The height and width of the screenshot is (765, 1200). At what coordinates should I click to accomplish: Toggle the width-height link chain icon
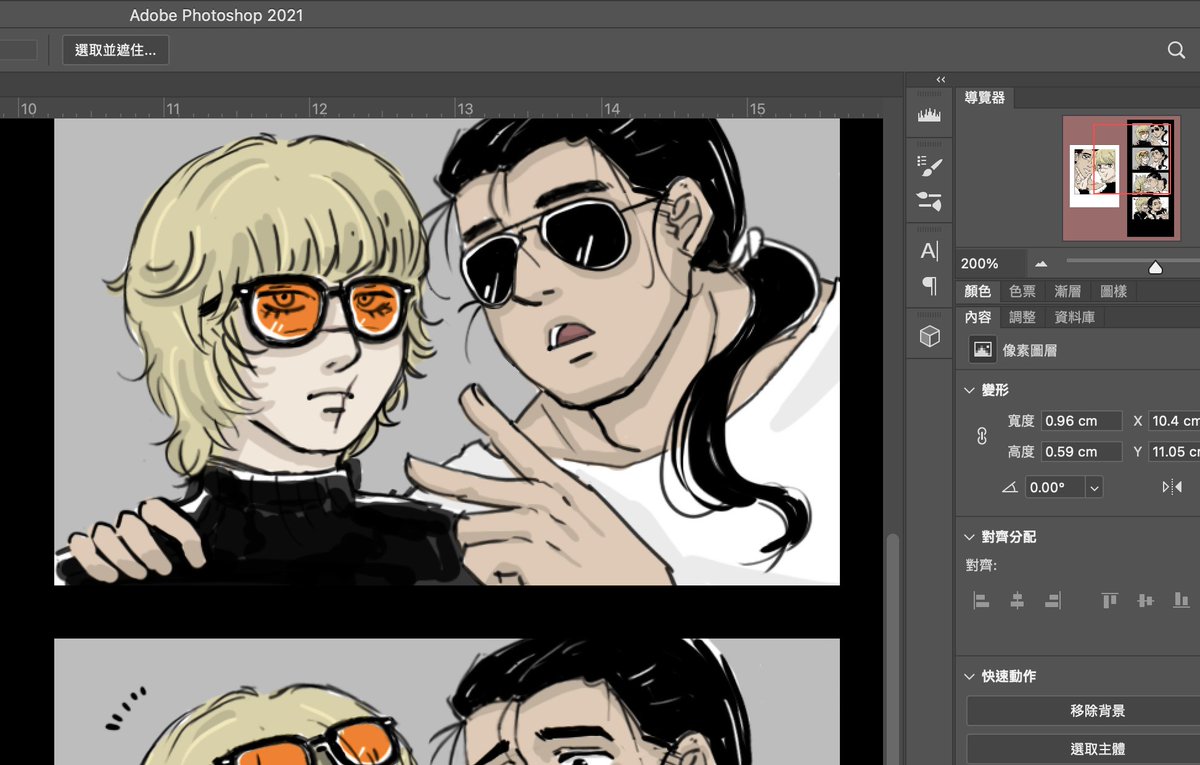pyautogui.click(x=981, y=437)
